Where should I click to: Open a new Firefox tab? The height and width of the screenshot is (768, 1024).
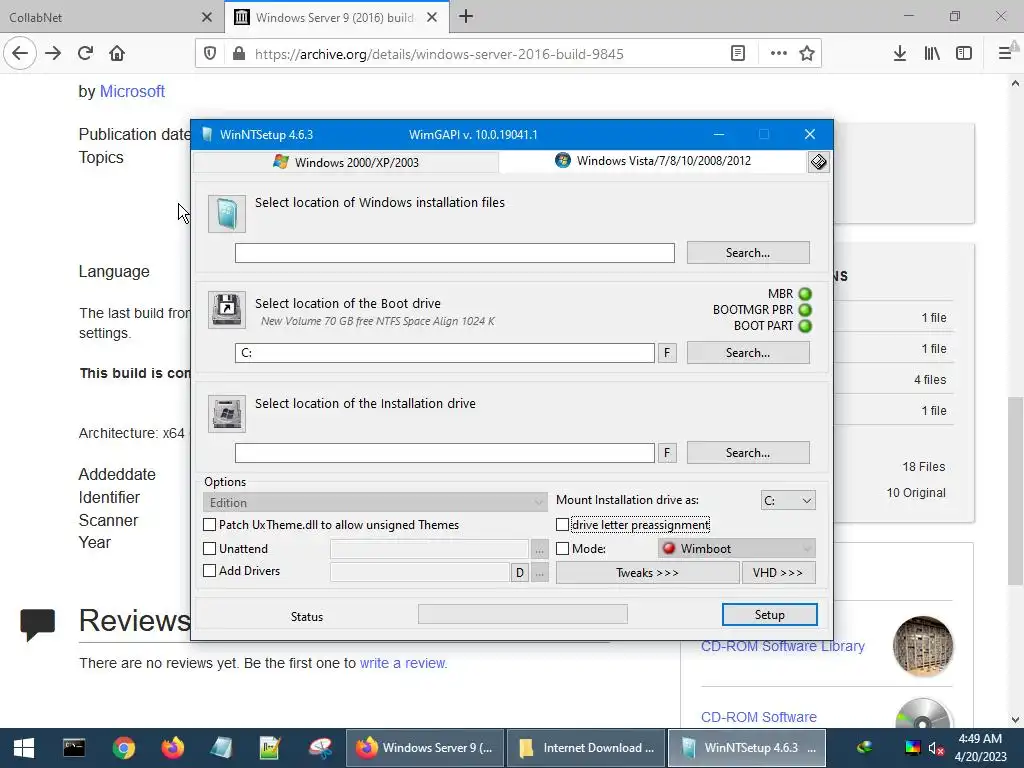click(x=466, y=17)
